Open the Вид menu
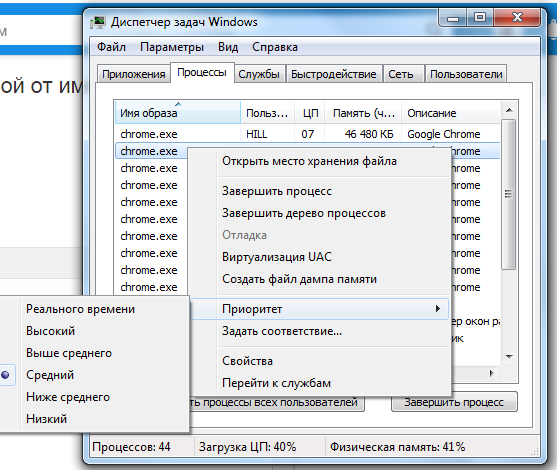The image size is (557, 470). coord(228,47)
